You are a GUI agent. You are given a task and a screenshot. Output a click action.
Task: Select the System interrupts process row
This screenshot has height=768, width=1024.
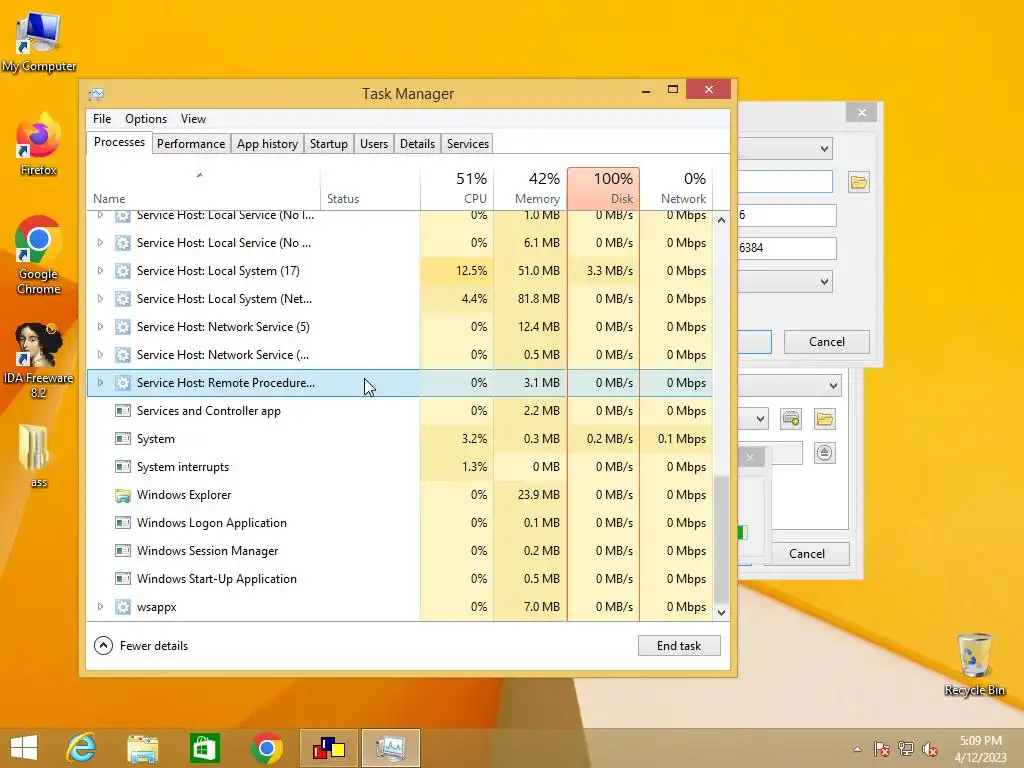[x=400, y=467]
